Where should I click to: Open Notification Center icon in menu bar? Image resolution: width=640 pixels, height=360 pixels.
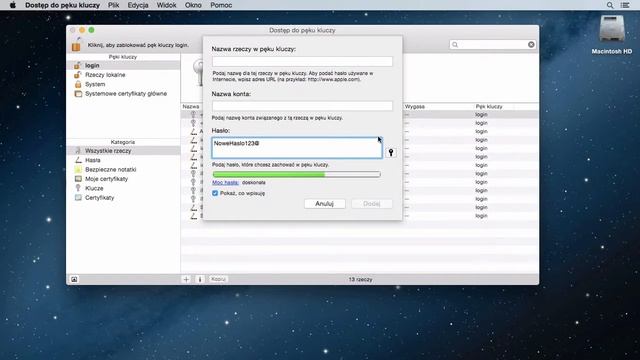coord(625,5)
